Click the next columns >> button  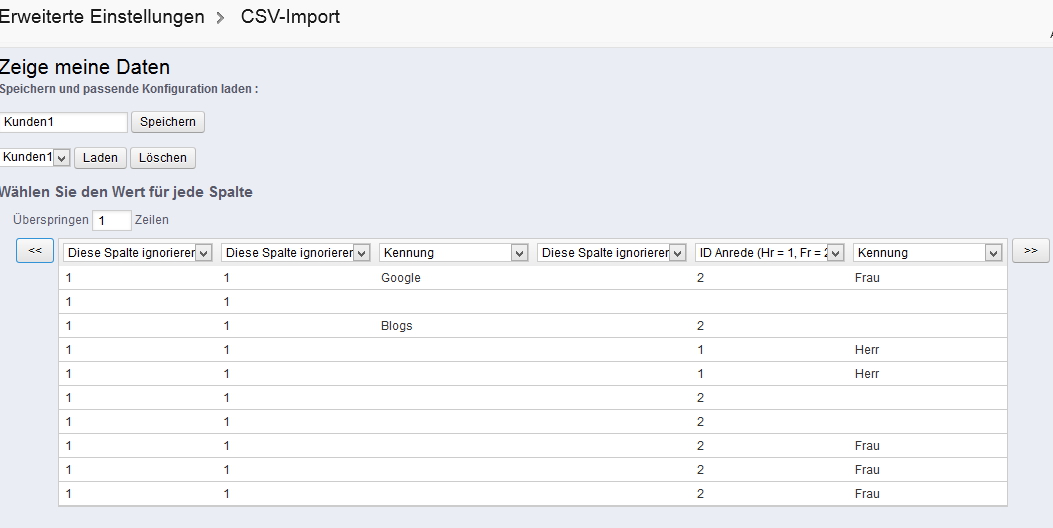pos(1031,251)
